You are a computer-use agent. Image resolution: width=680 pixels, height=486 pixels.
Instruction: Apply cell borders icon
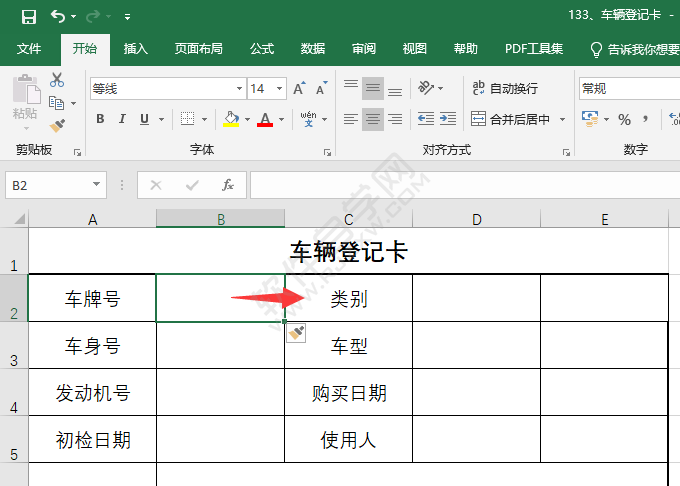coord(187,118)
